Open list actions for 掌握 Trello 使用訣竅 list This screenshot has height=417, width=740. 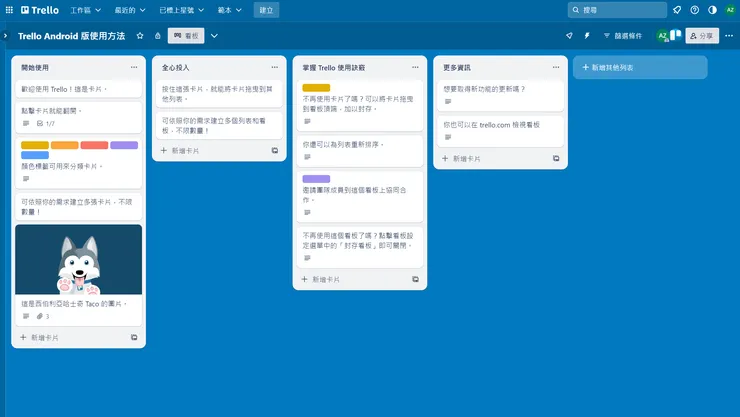415,67
